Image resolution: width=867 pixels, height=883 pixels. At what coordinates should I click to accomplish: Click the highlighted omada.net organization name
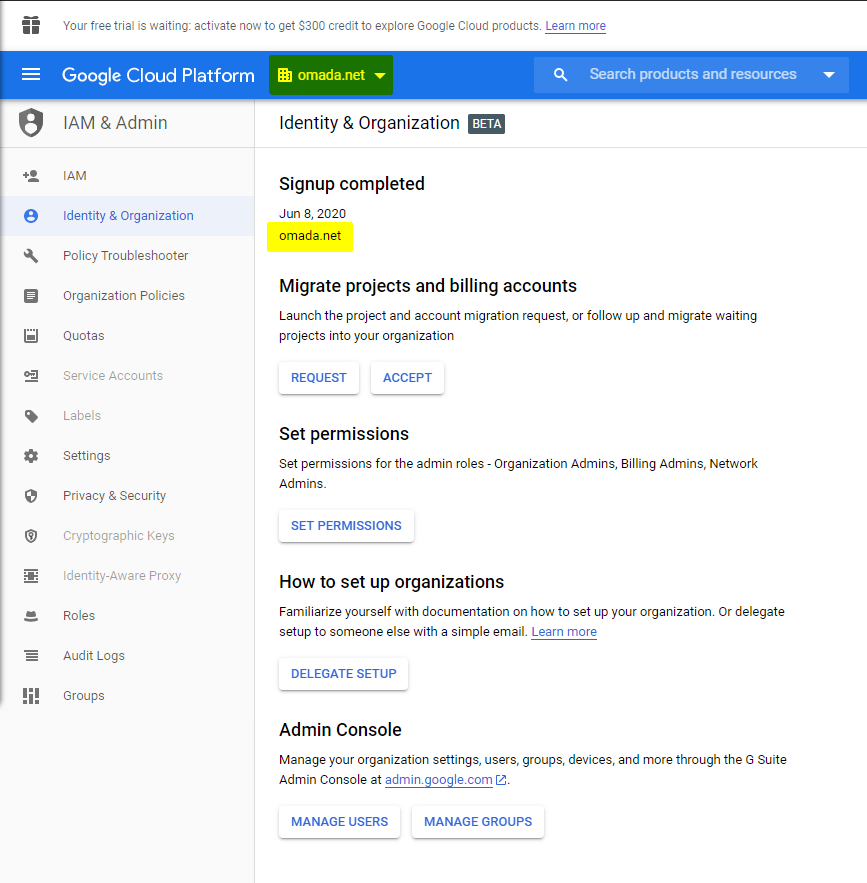click(310, 237)
